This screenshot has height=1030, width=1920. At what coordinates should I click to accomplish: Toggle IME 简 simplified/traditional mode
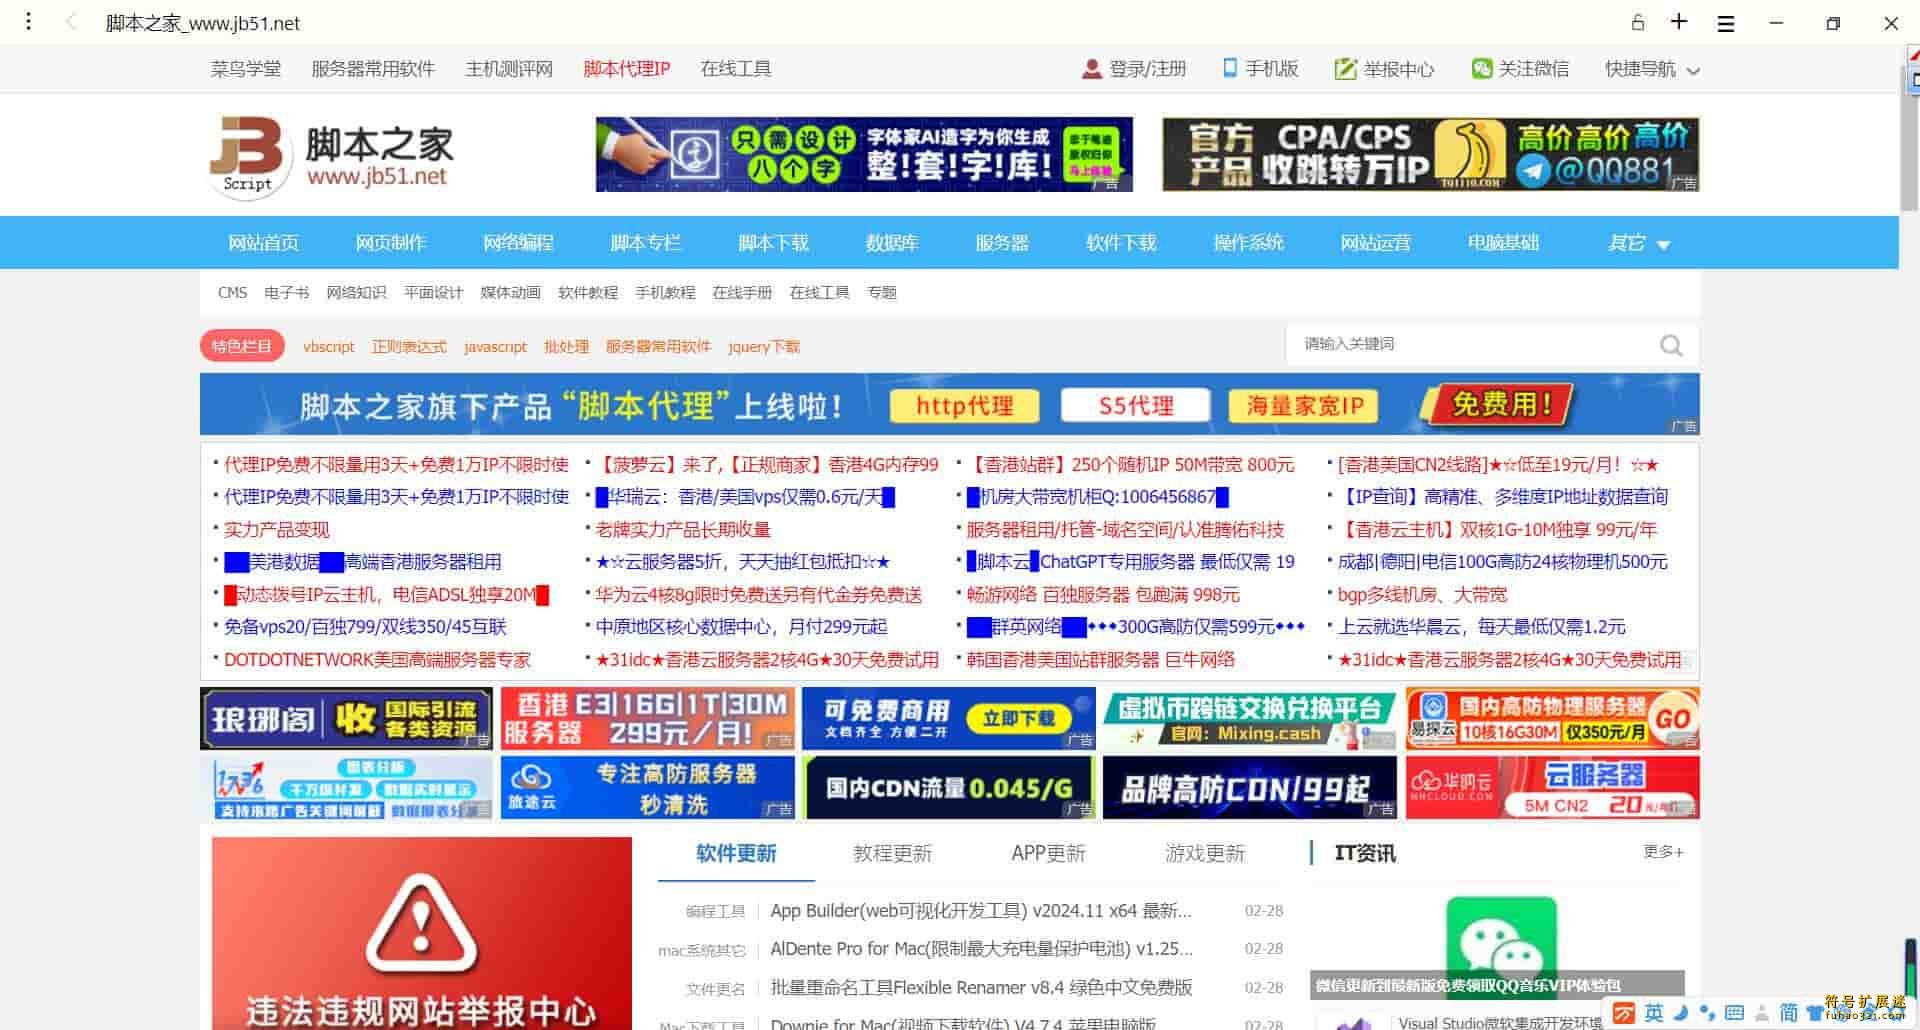point(1788,1013)
